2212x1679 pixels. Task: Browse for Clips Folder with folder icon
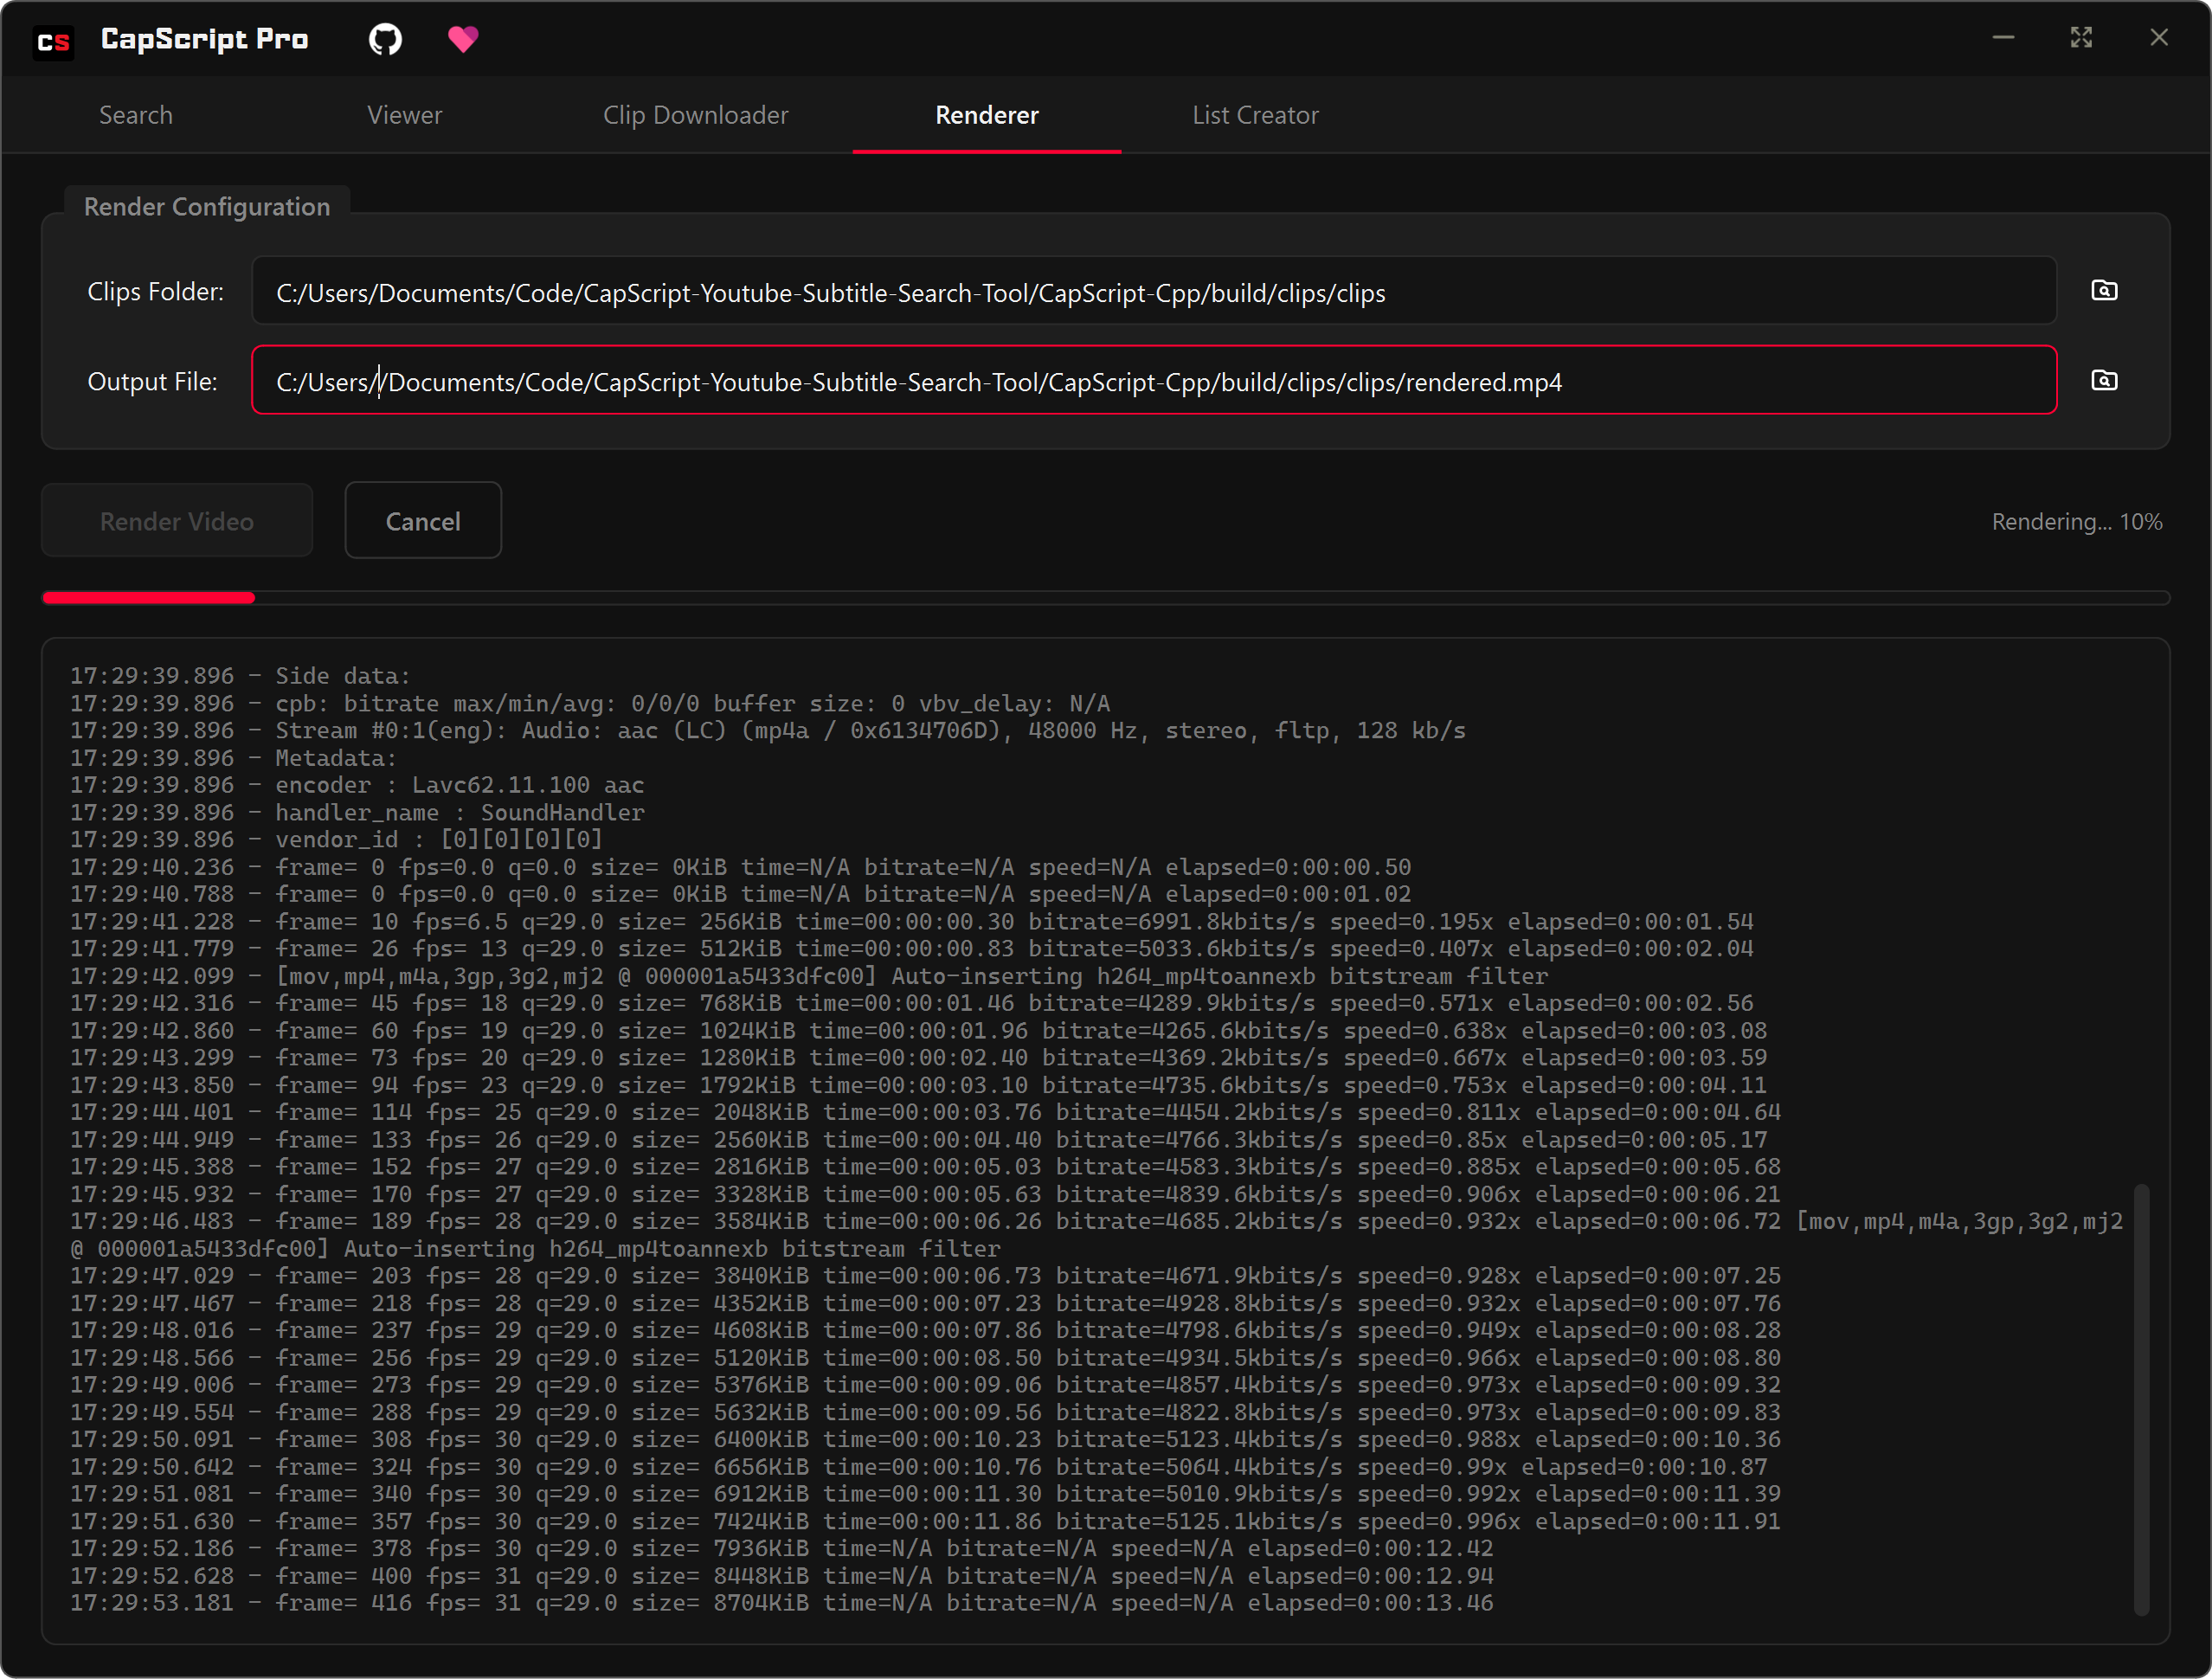pyautogui.click(x=2104, y=291)
